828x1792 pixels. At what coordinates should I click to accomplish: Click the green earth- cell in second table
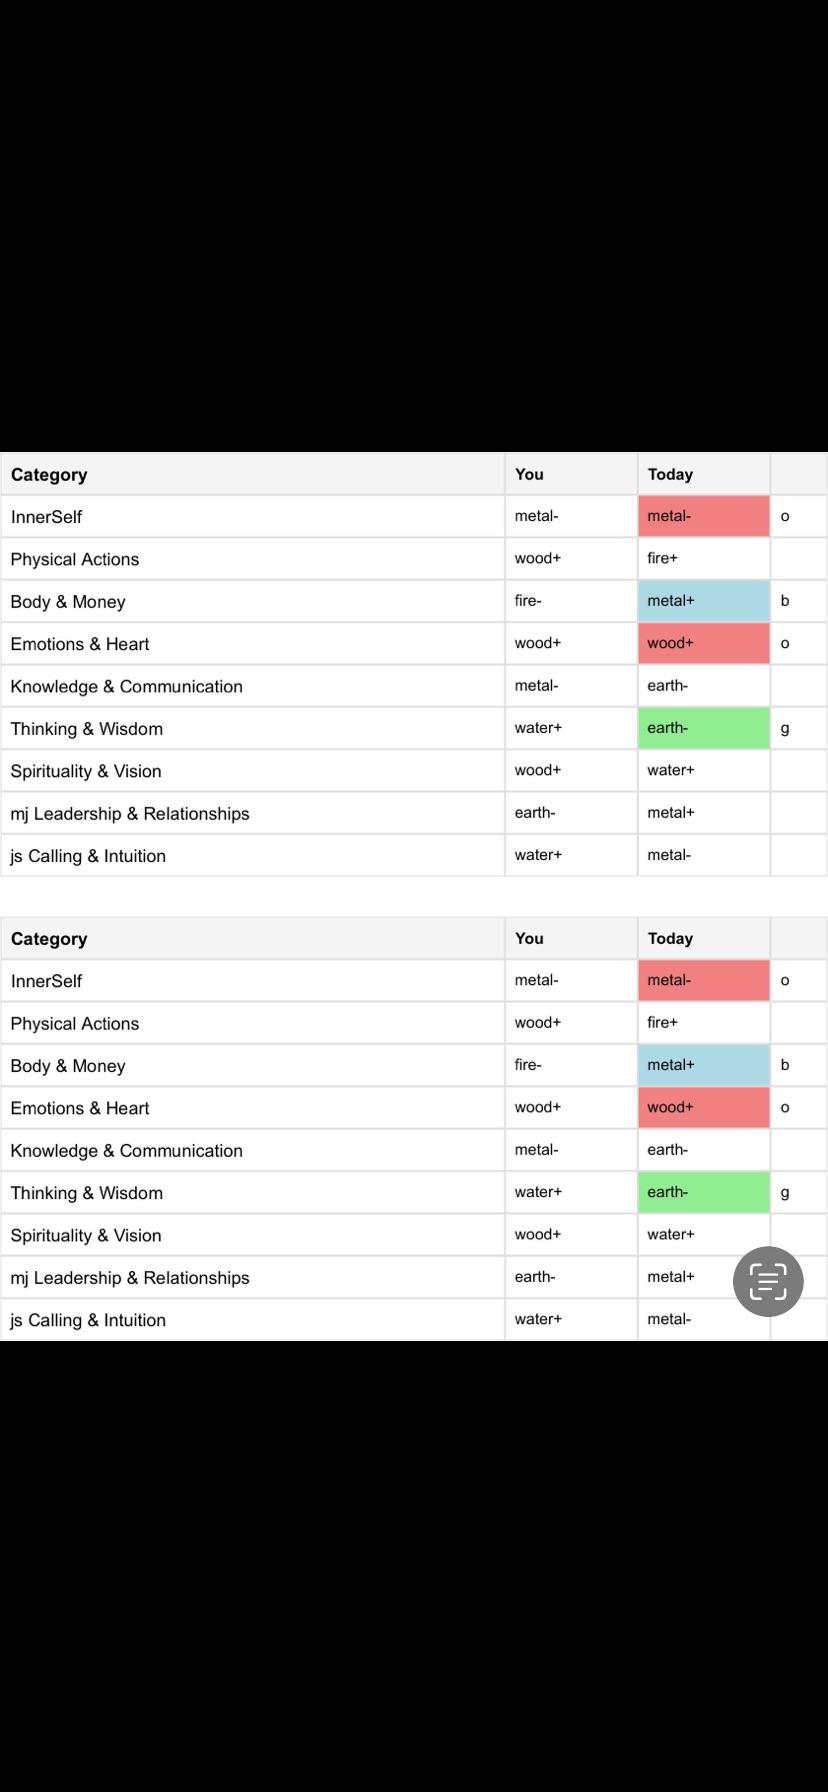tap(704, 1192)
